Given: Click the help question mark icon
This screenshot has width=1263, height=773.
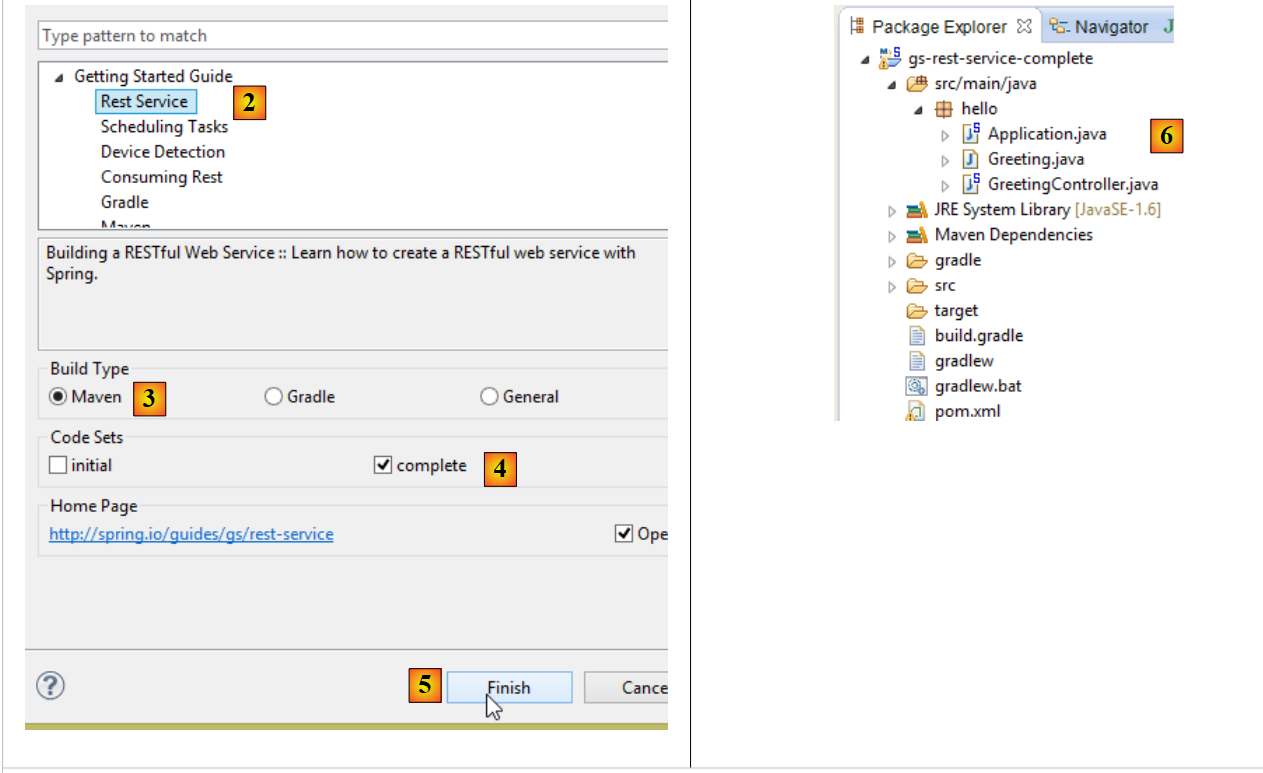Looking at the screenshot, I should (x=51, y=686).
